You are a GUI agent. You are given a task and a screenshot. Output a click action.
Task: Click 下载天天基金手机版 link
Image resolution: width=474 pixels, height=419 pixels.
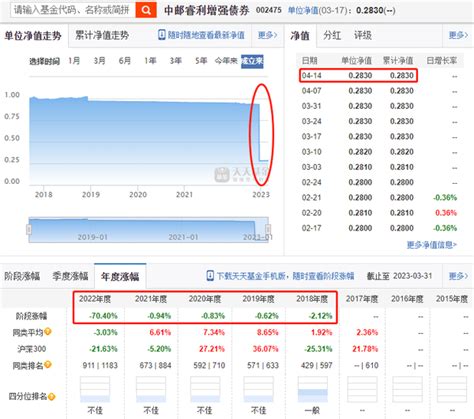tap(285, 276)
